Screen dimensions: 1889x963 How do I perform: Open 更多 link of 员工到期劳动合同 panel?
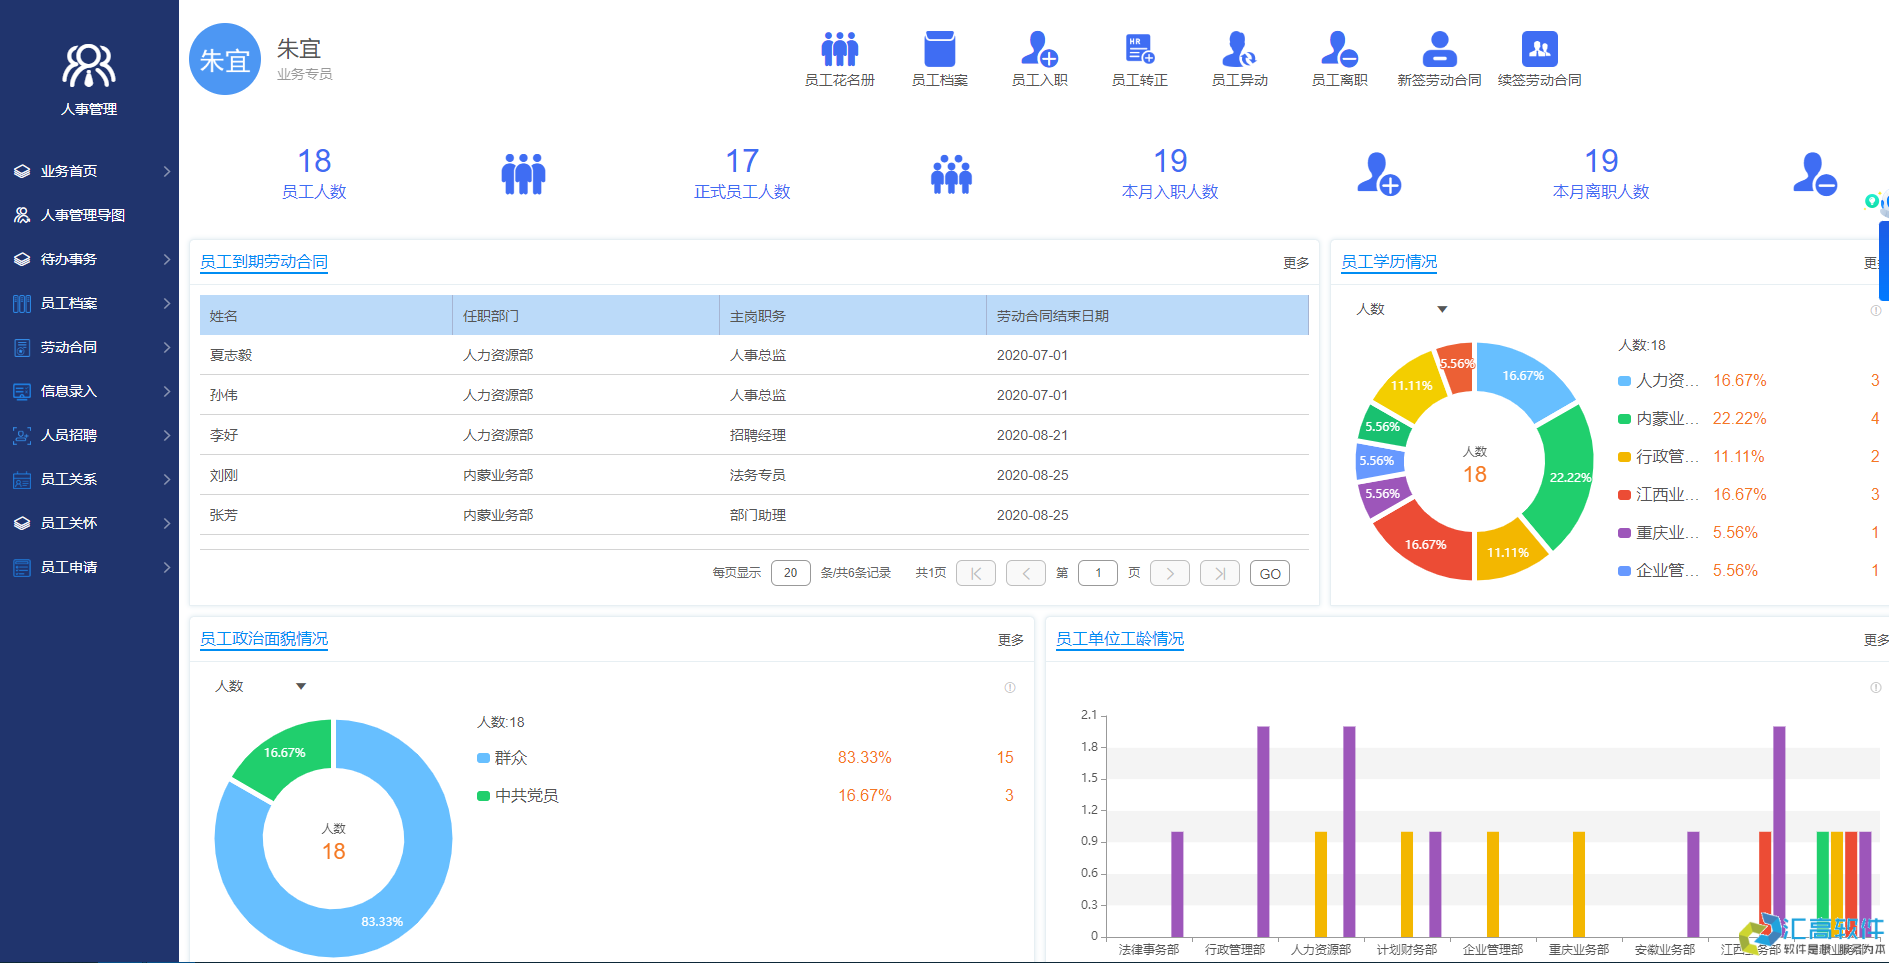1294,263
